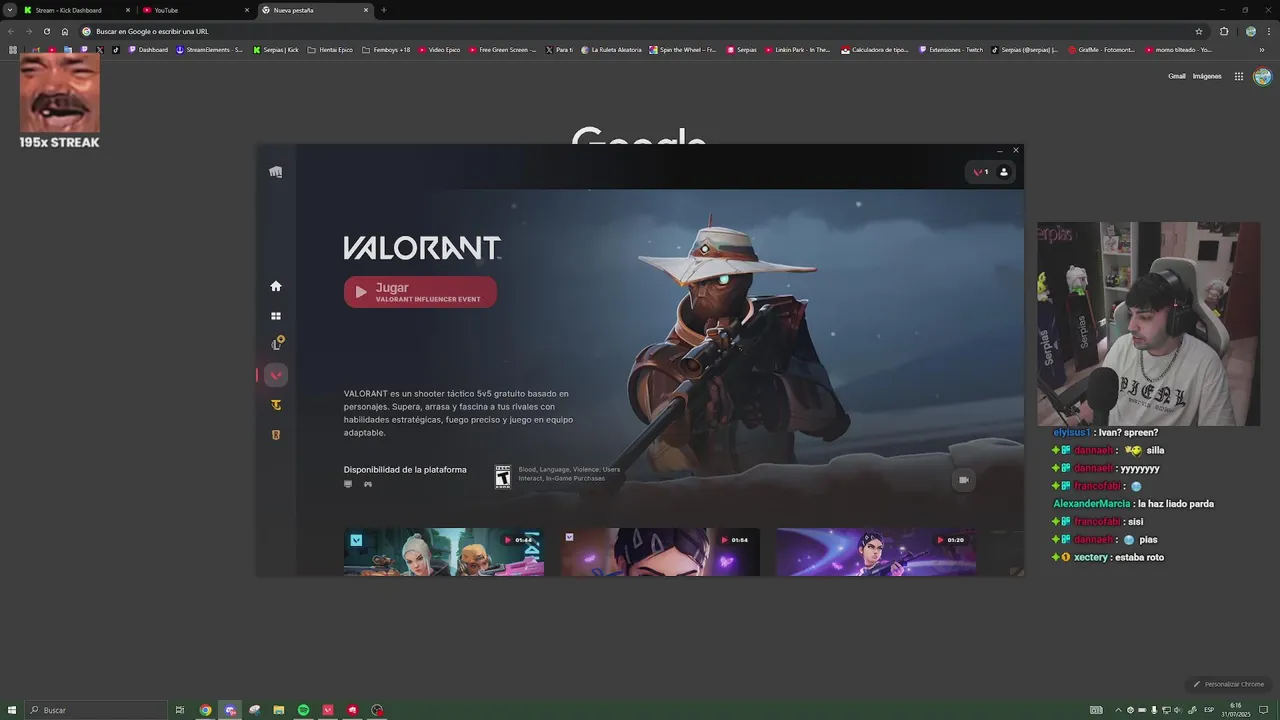Open the Windows Start button

(x=12, y=710)
